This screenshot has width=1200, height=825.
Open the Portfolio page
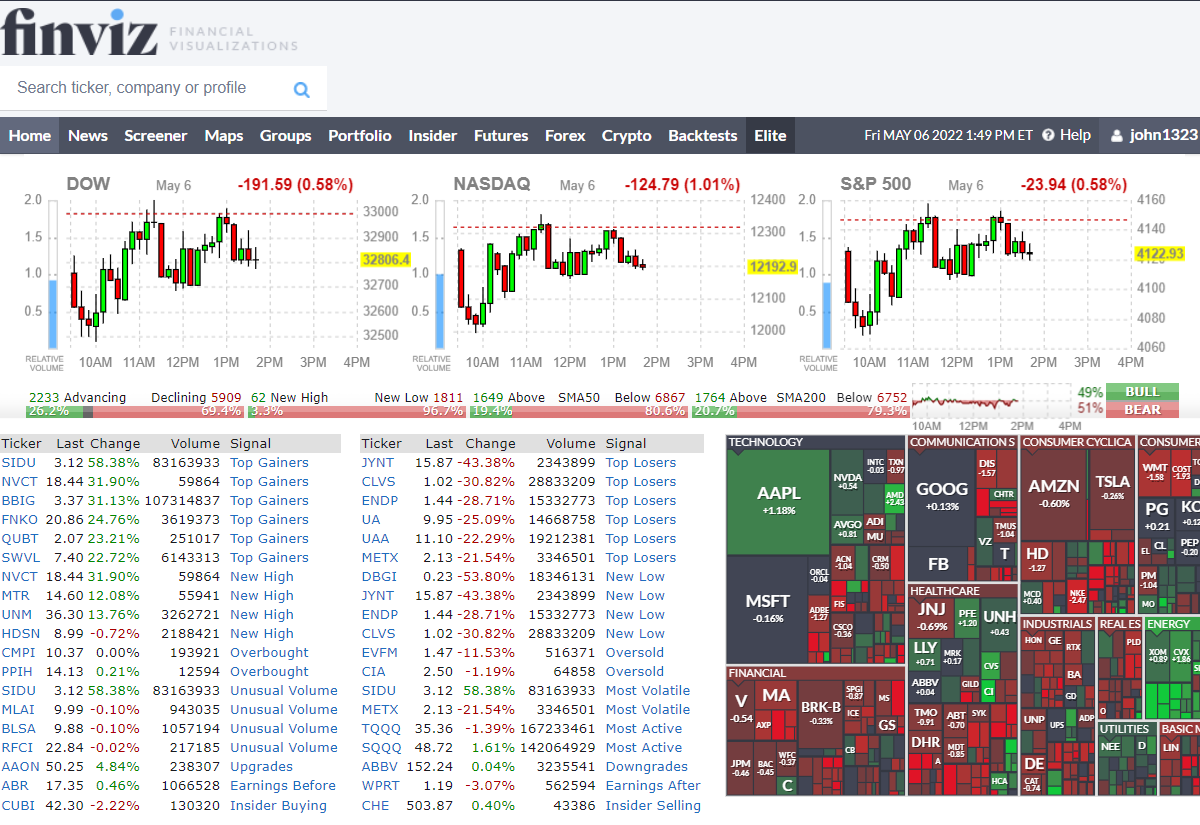[360, 135]
